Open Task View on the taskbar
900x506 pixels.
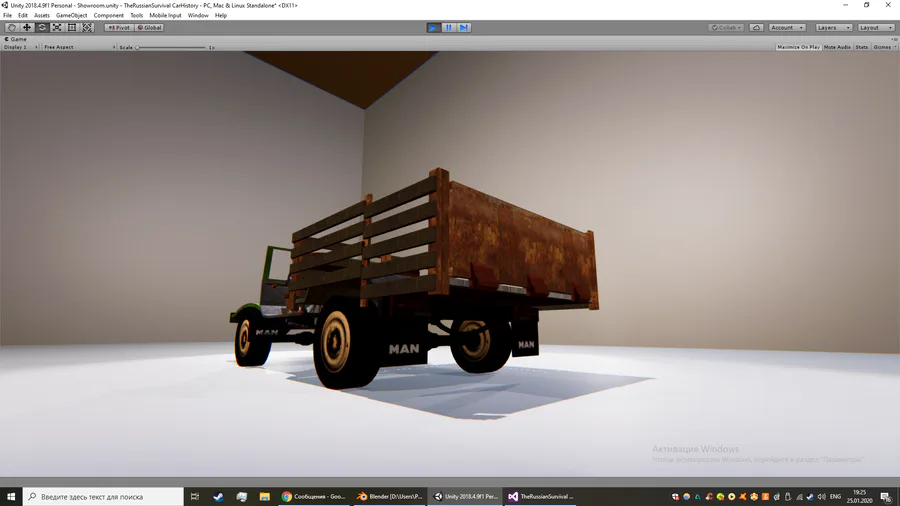pos(195,497)
